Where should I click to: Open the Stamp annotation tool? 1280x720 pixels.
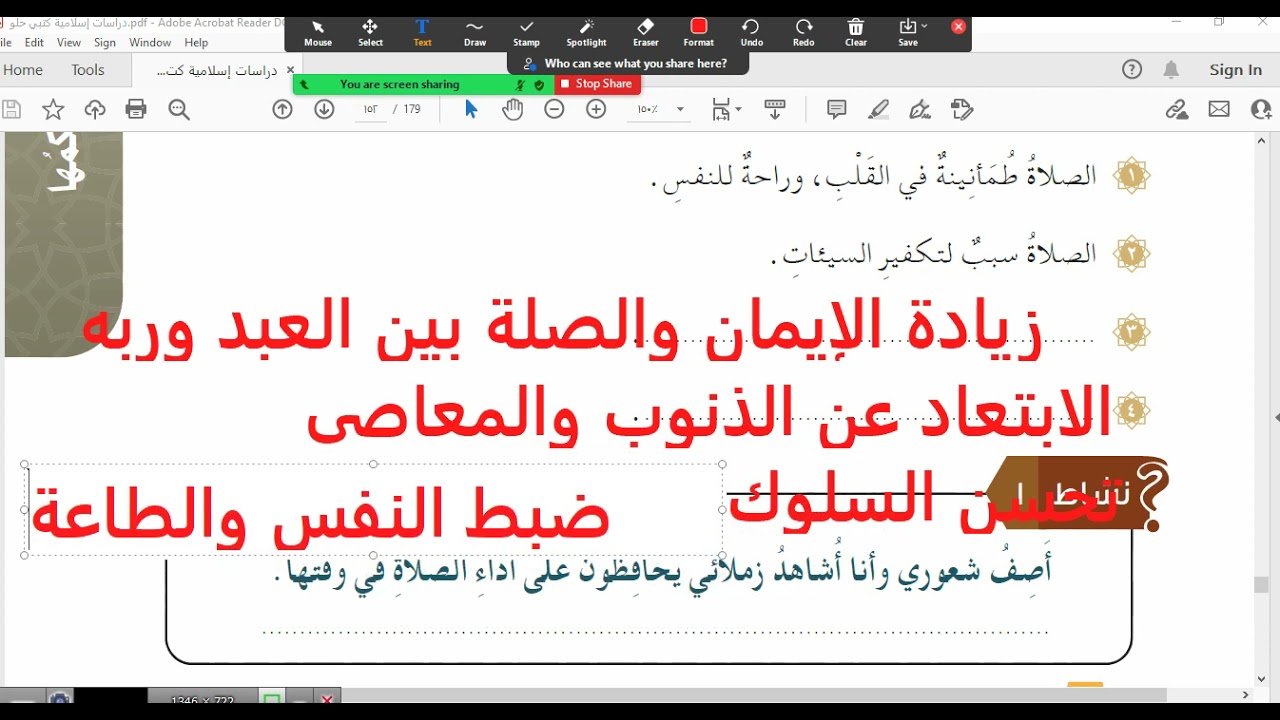click(x=527, y=33)
